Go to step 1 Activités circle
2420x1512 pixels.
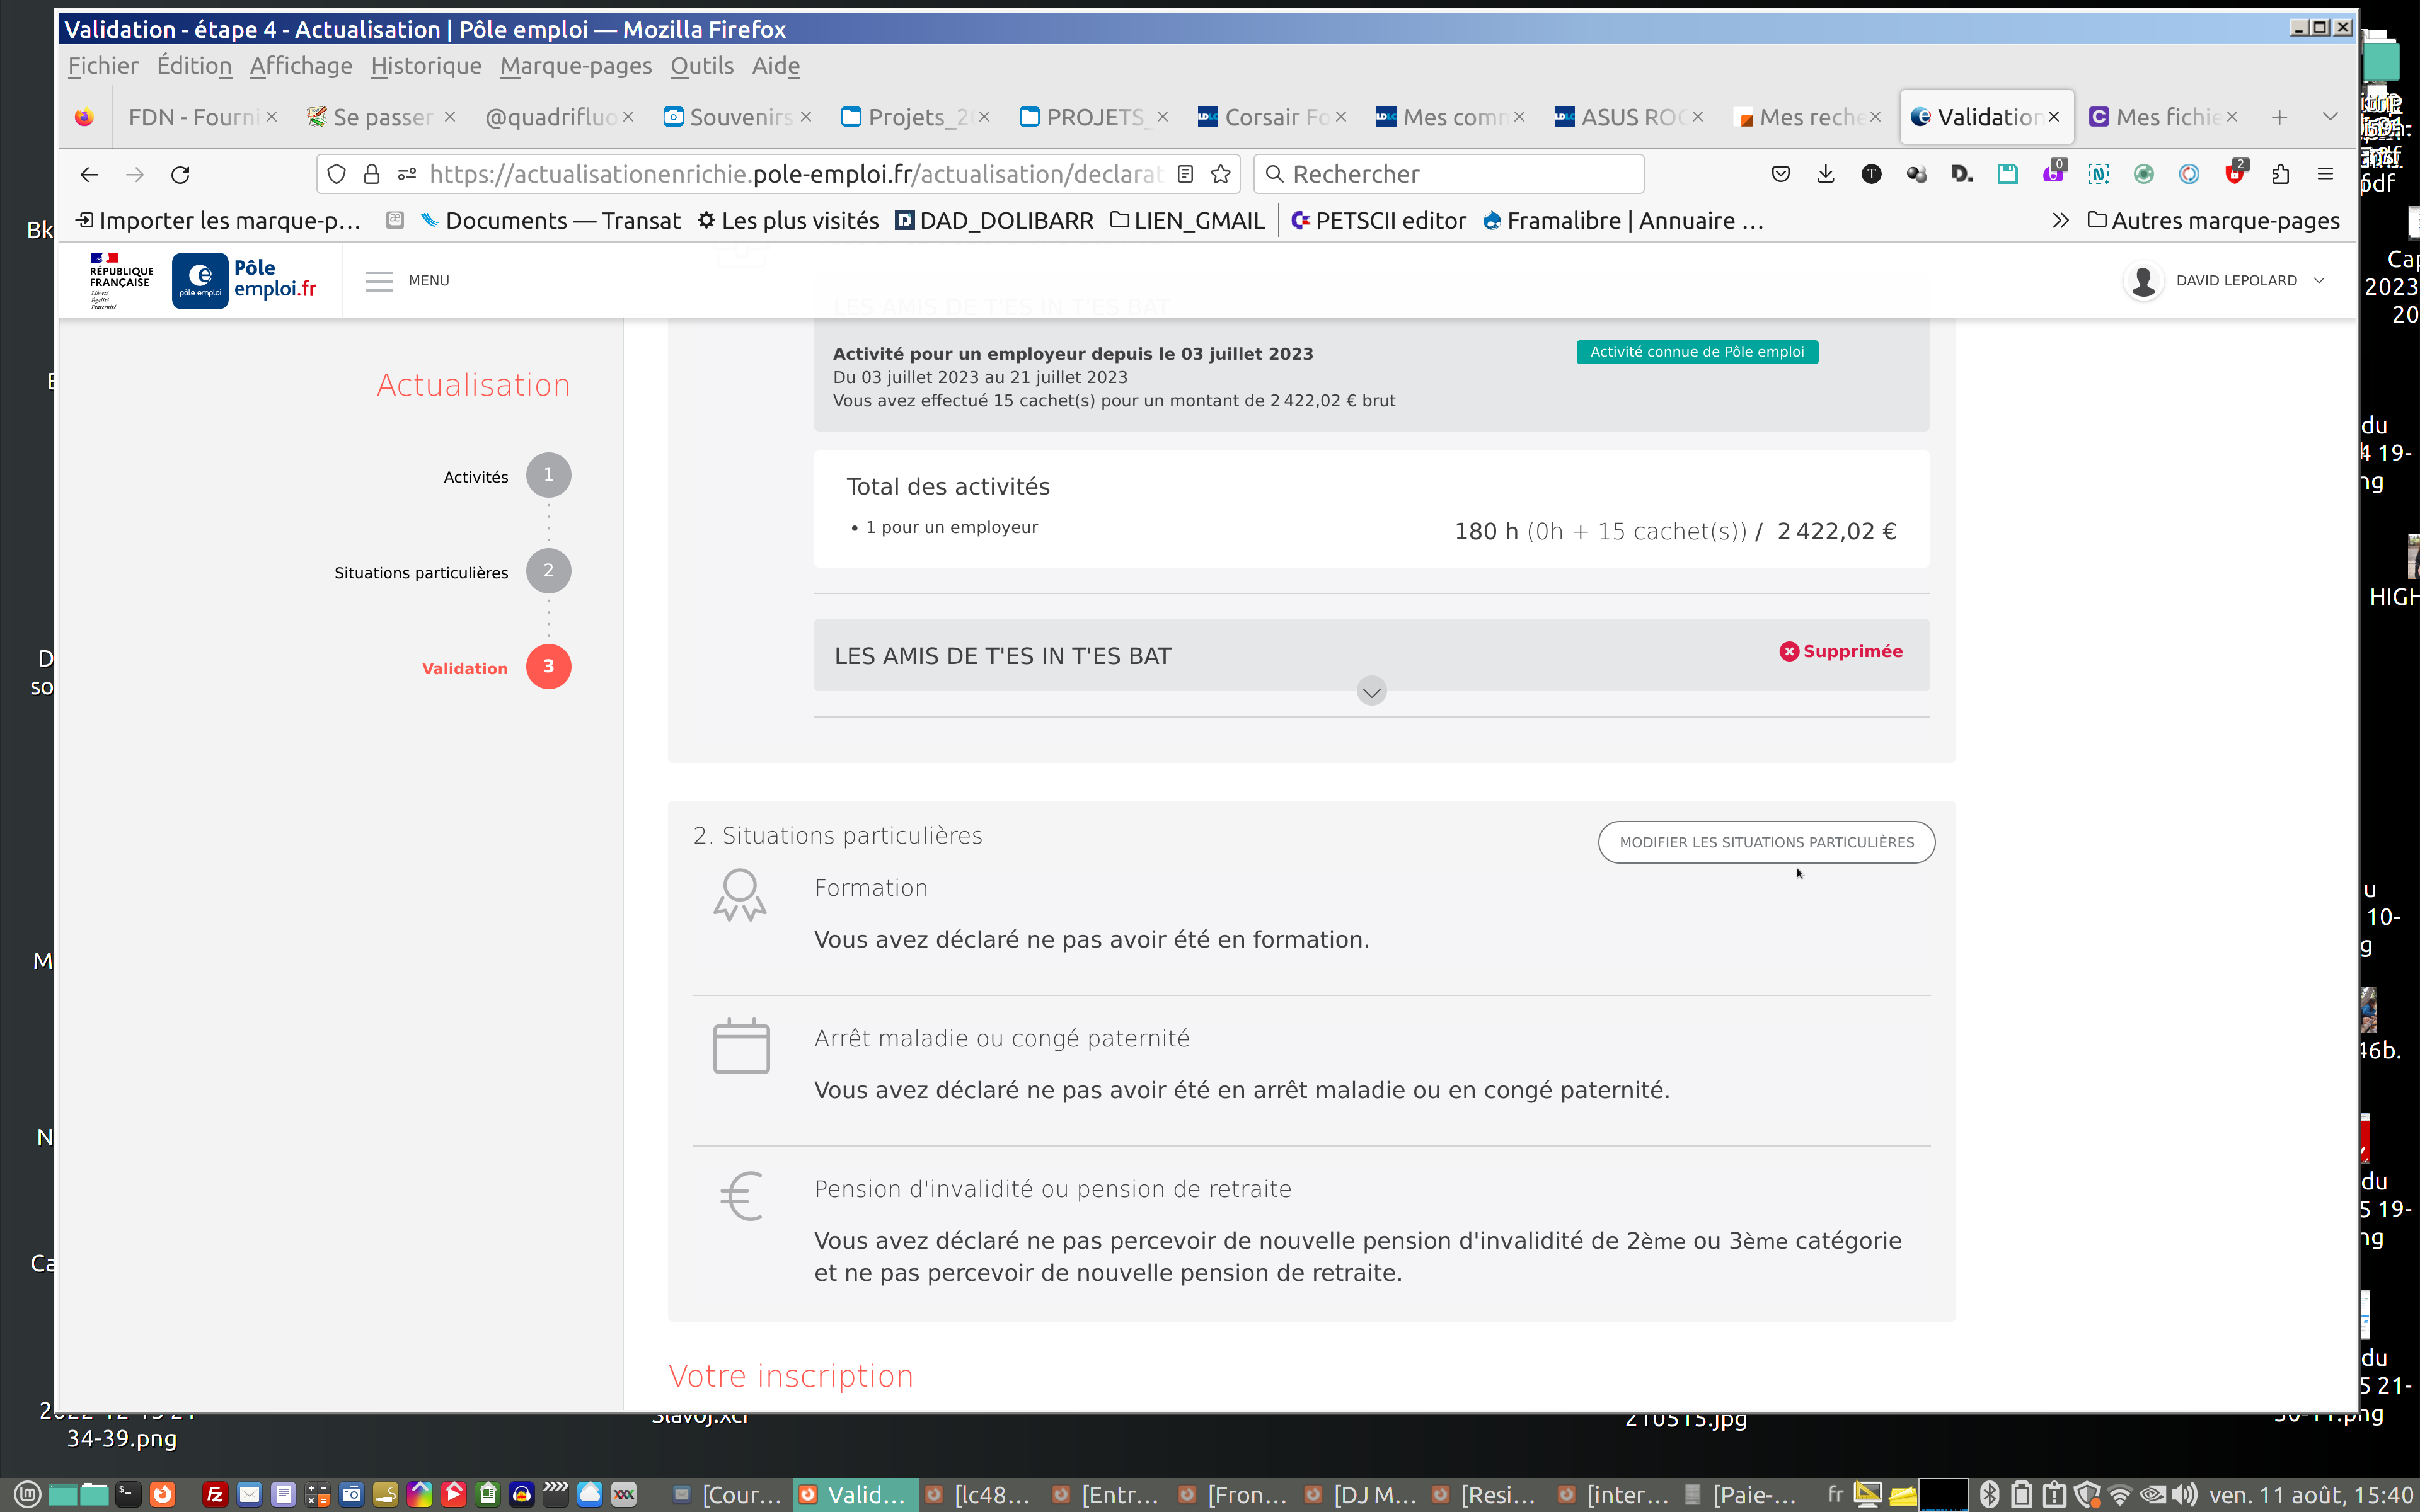[x=548, y=475]
